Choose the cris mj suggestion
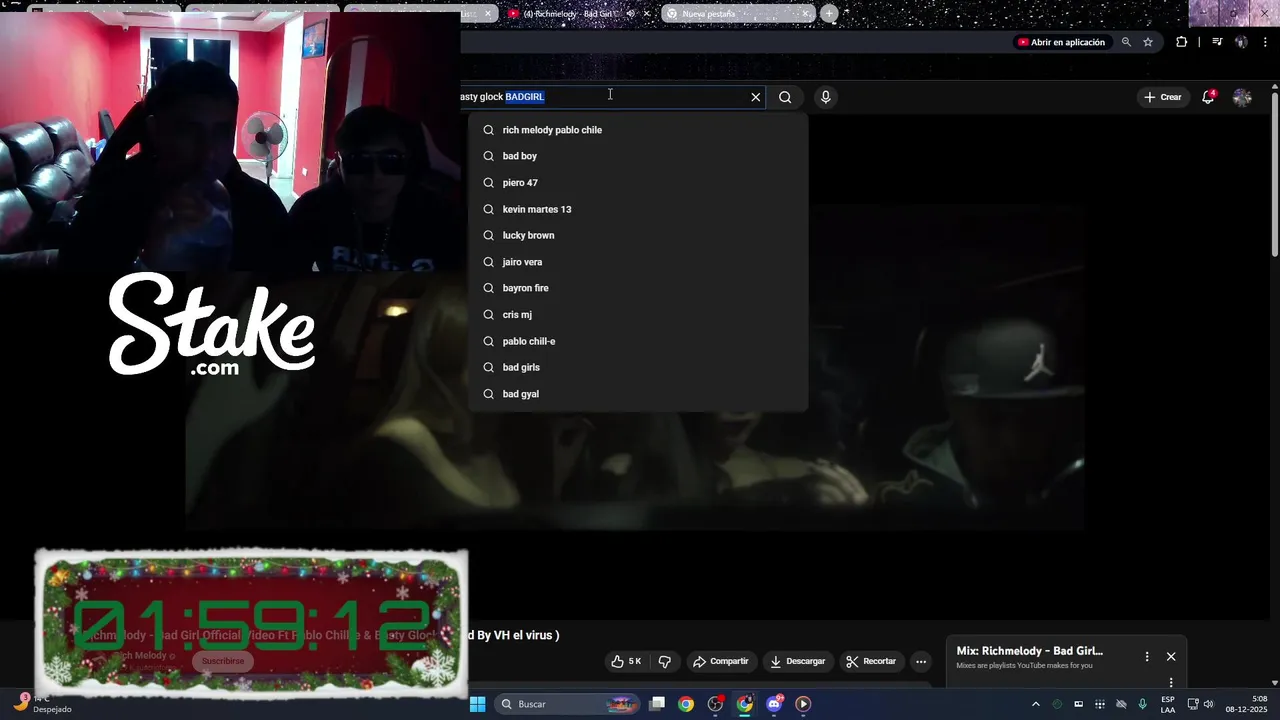 (x=638, y=315)
